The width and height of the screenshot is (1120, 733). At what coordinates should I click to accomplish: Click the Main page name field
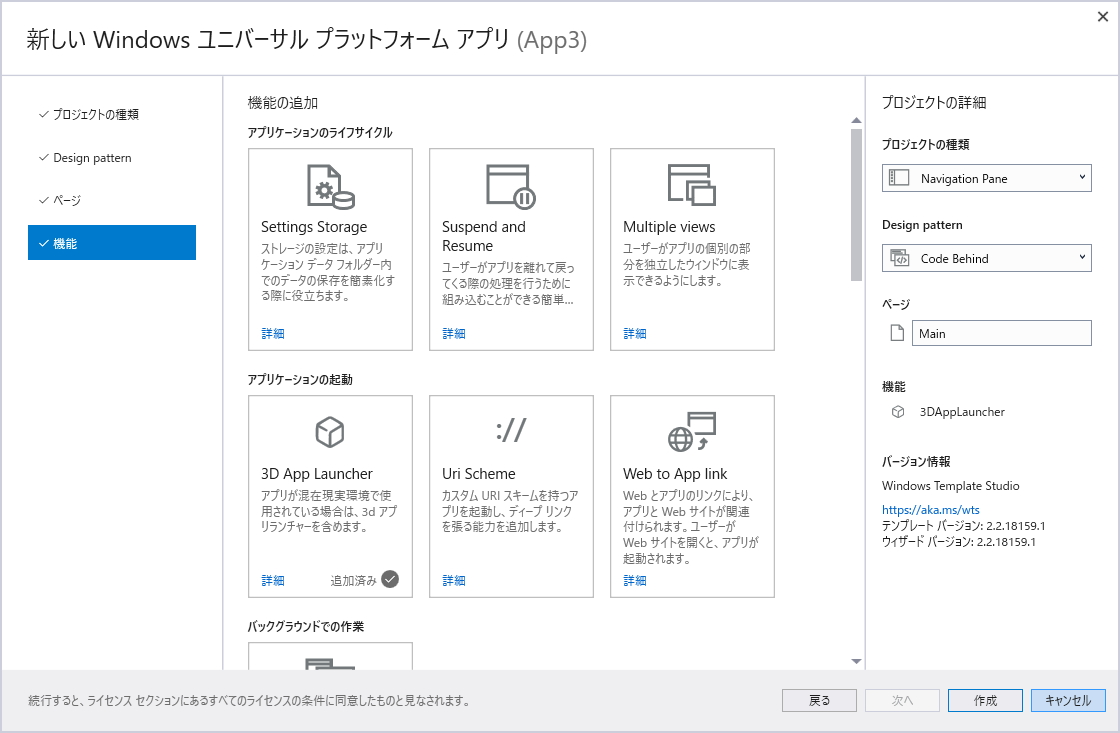1001,332
